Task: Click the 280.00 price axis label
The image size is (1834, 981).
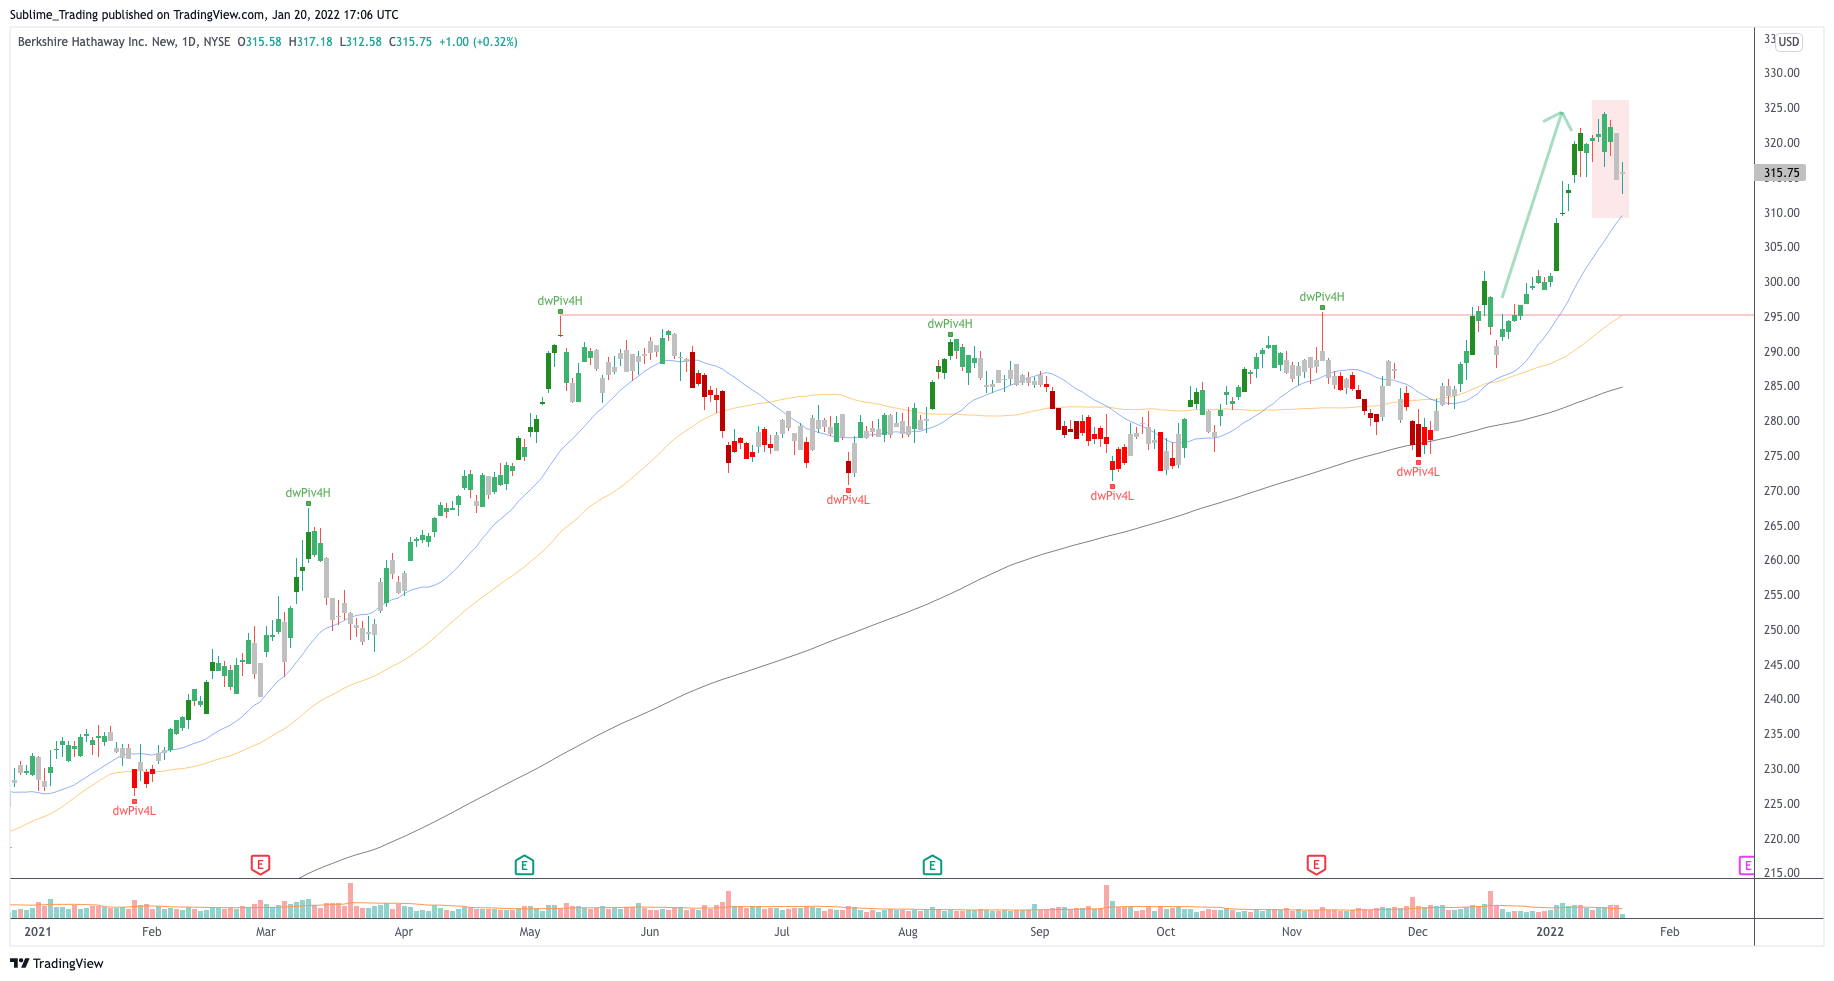Action: [1781, 421]
